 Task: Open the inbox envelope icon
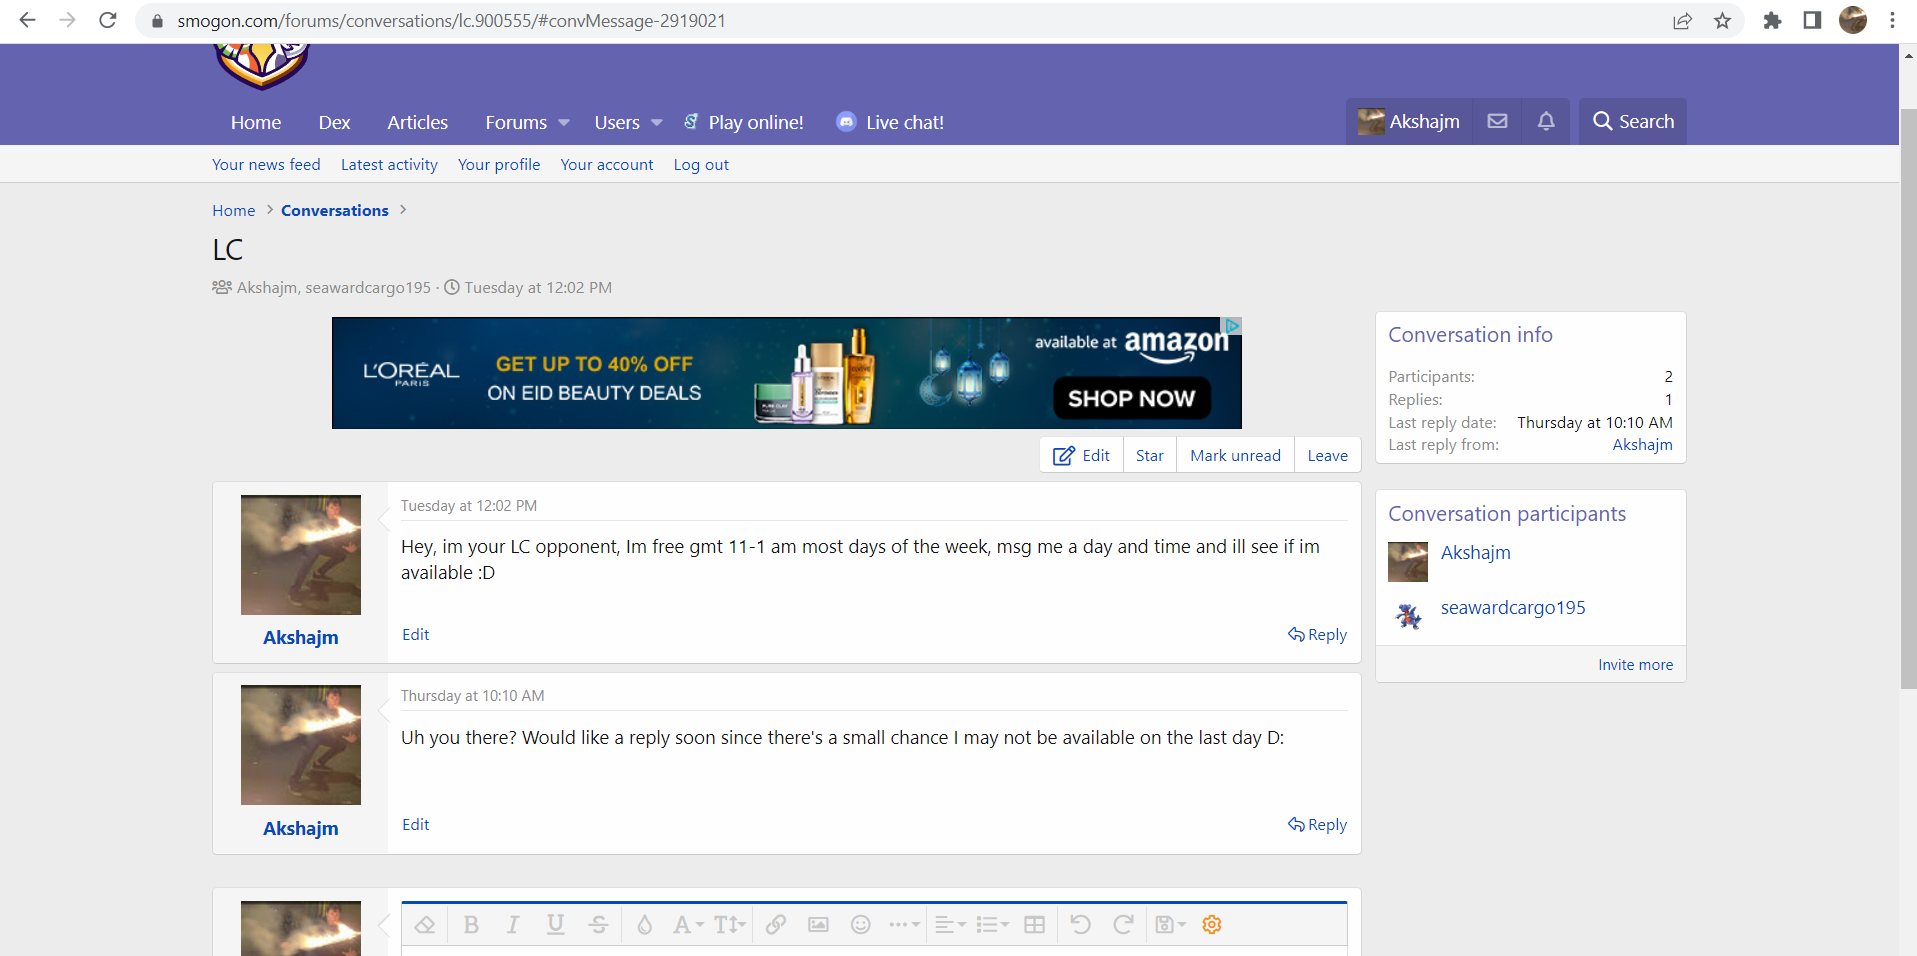click(x=1497, y=121)
